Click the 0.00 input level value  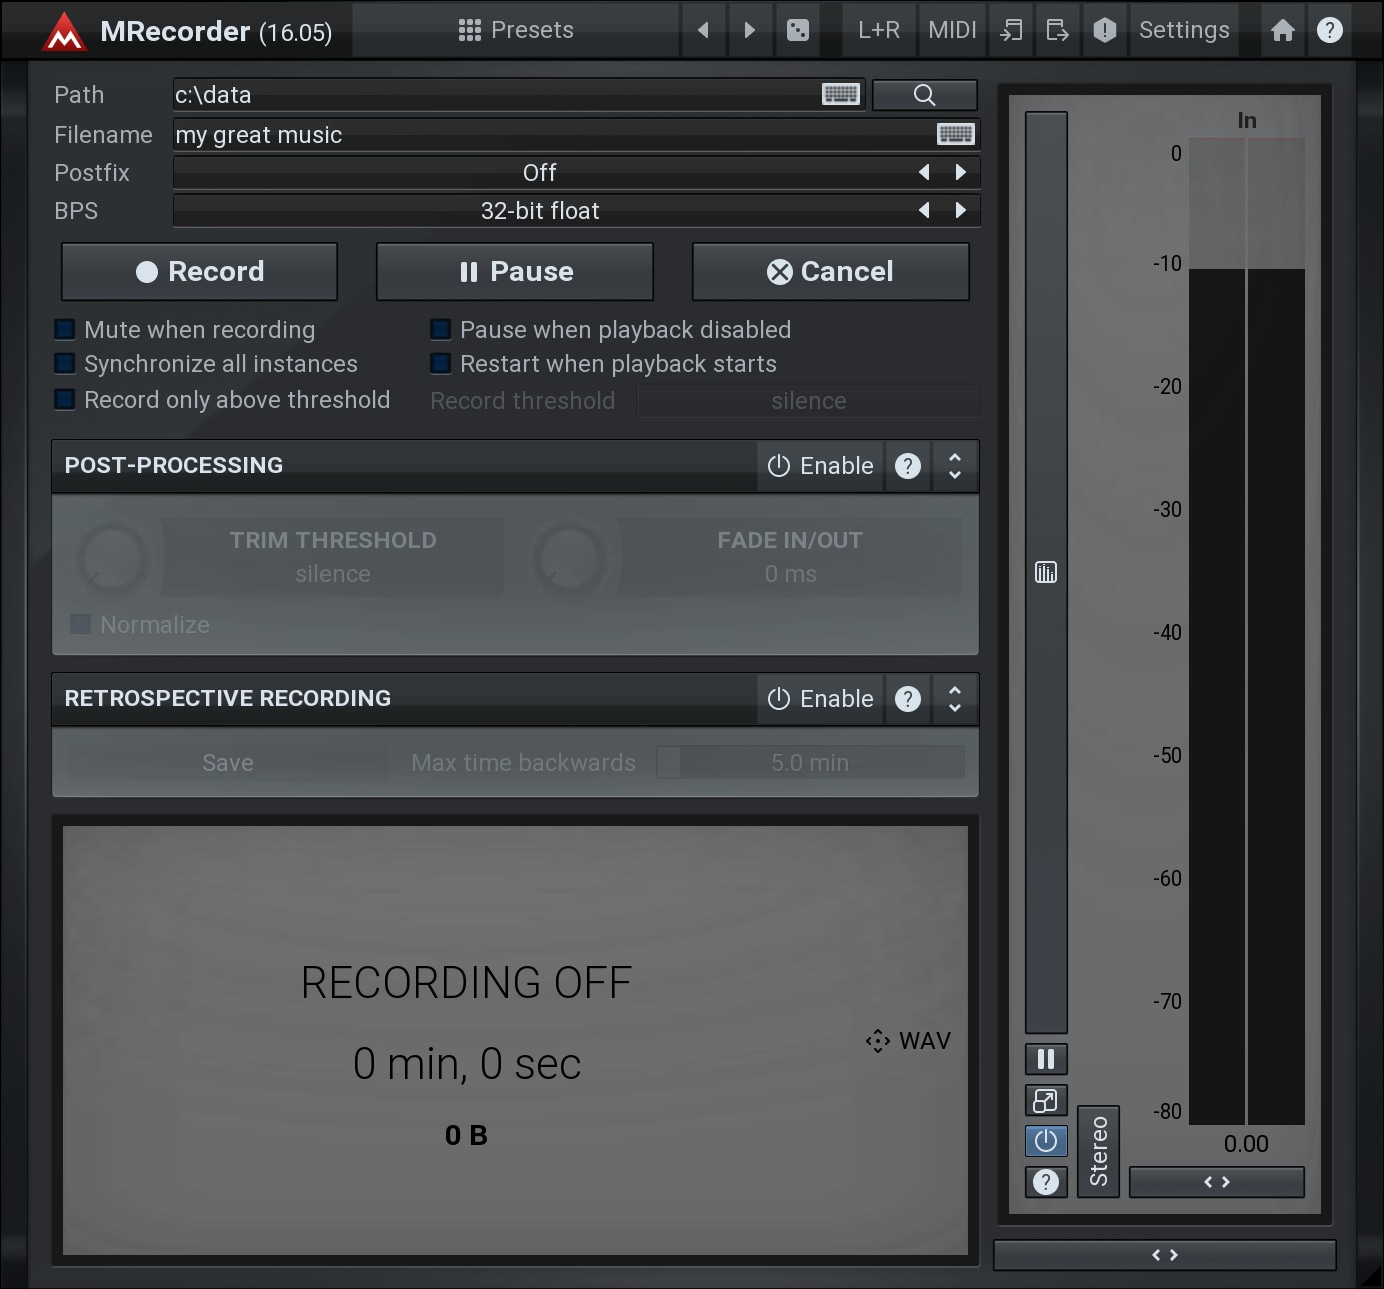[1246, 1144]
